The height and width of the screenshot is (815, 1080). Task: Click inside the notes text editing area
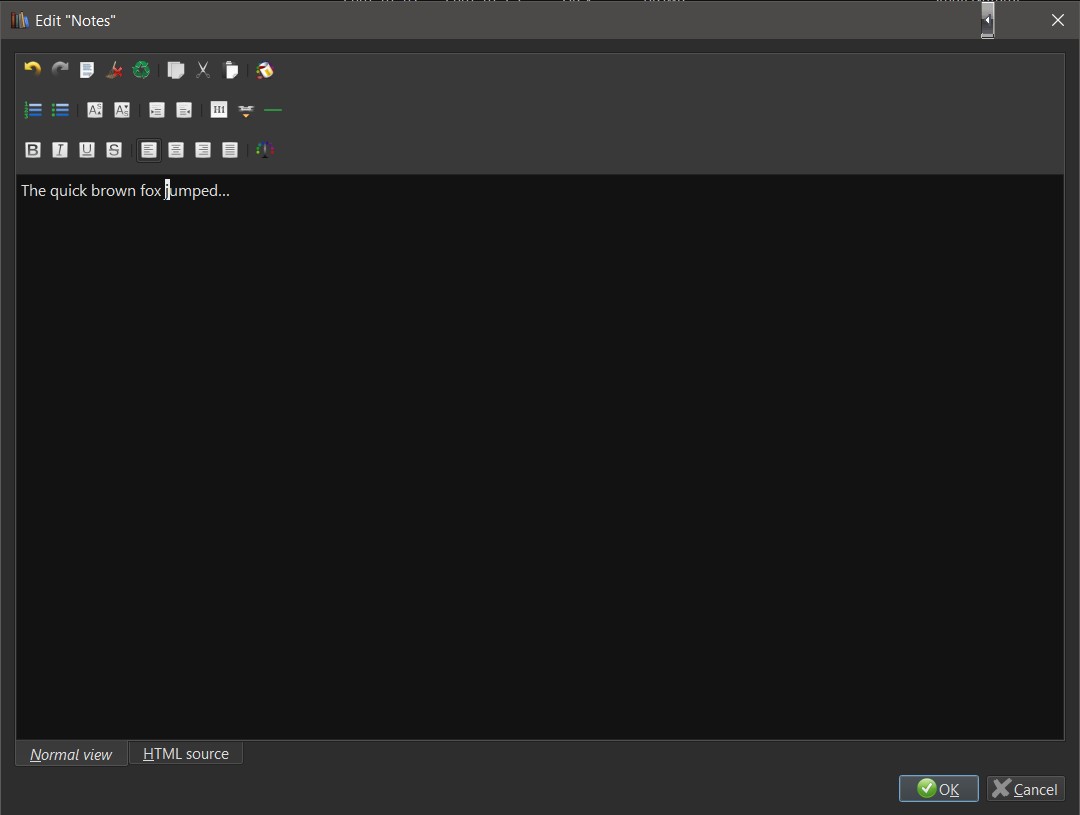tap(539, 457)
